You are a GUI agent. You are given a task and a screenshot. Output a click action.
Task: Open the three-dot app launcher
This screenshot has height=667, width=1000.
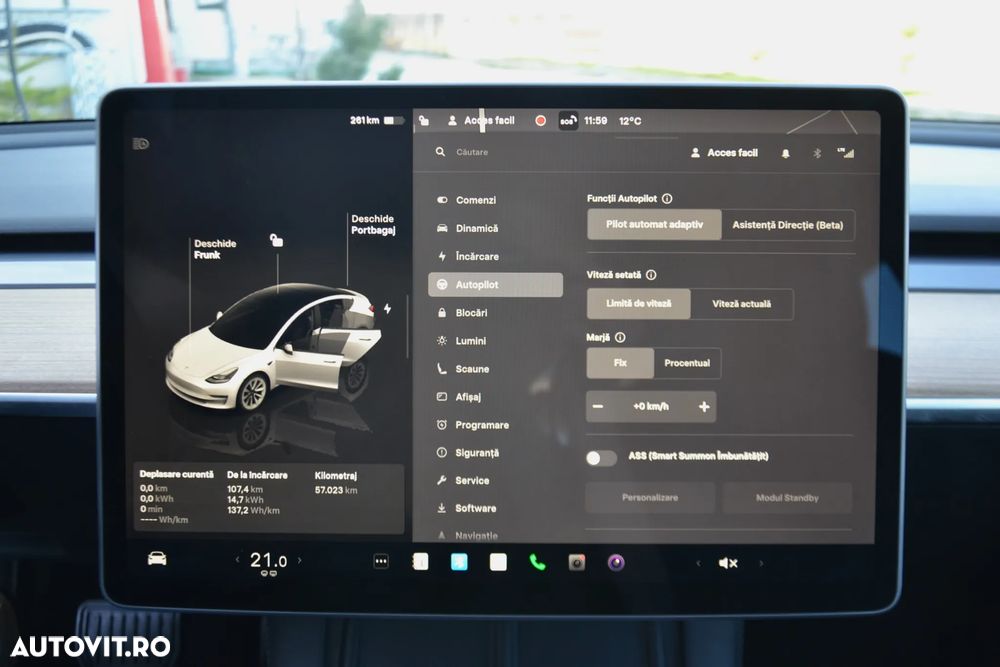point(381,561)
